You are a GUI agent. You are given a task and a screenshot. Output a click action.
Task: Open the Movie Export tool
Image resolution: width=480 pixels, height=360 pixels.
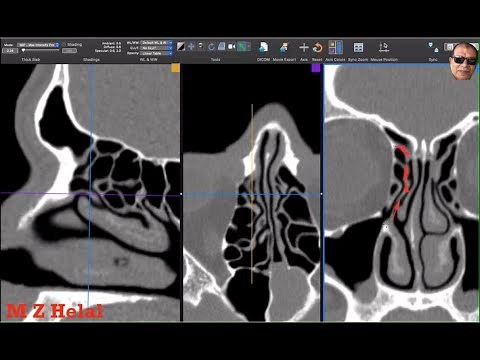pyautogui.click(x=284, y=47)
